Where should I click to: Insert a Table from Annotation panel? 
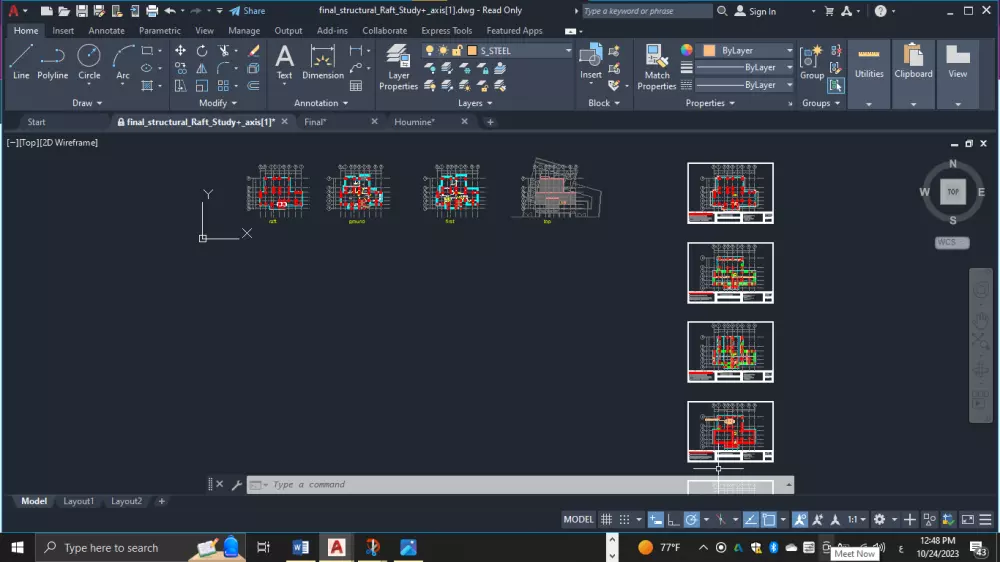[x=356, y=85]
